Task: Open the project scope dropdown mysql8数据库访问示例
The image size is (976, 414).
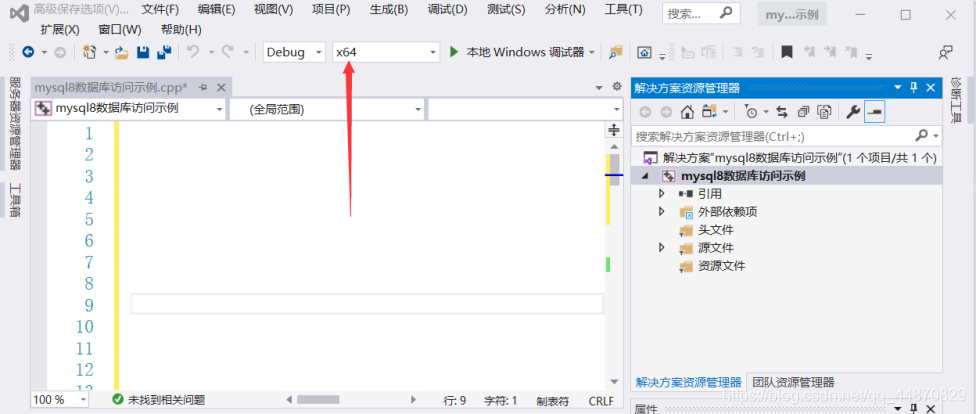Action: point(219,109)
